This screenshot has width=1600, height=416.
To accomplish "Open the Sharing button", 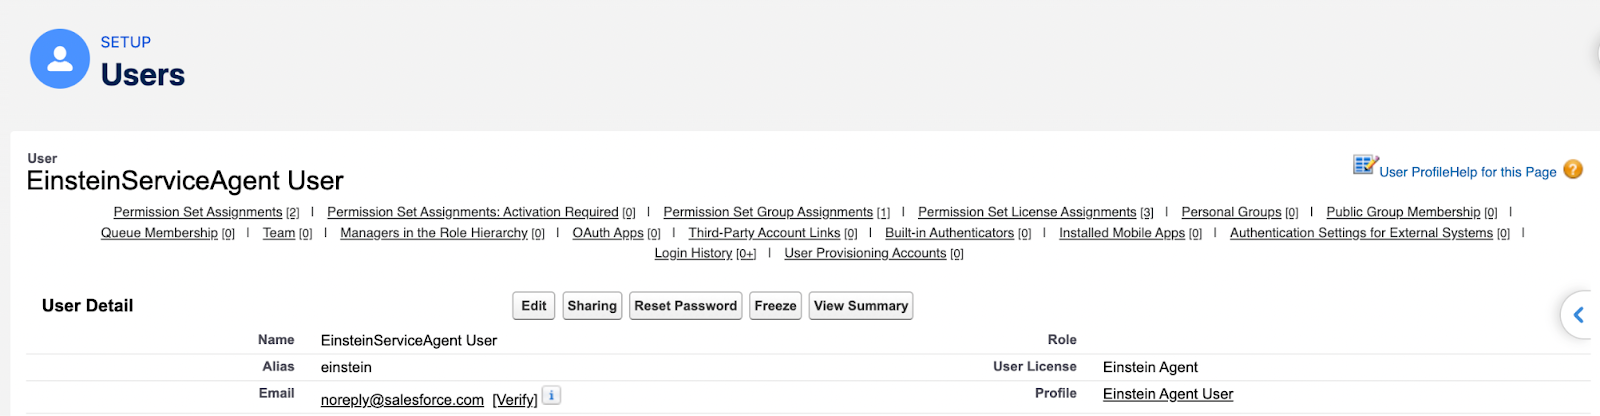I will (592, 306).
